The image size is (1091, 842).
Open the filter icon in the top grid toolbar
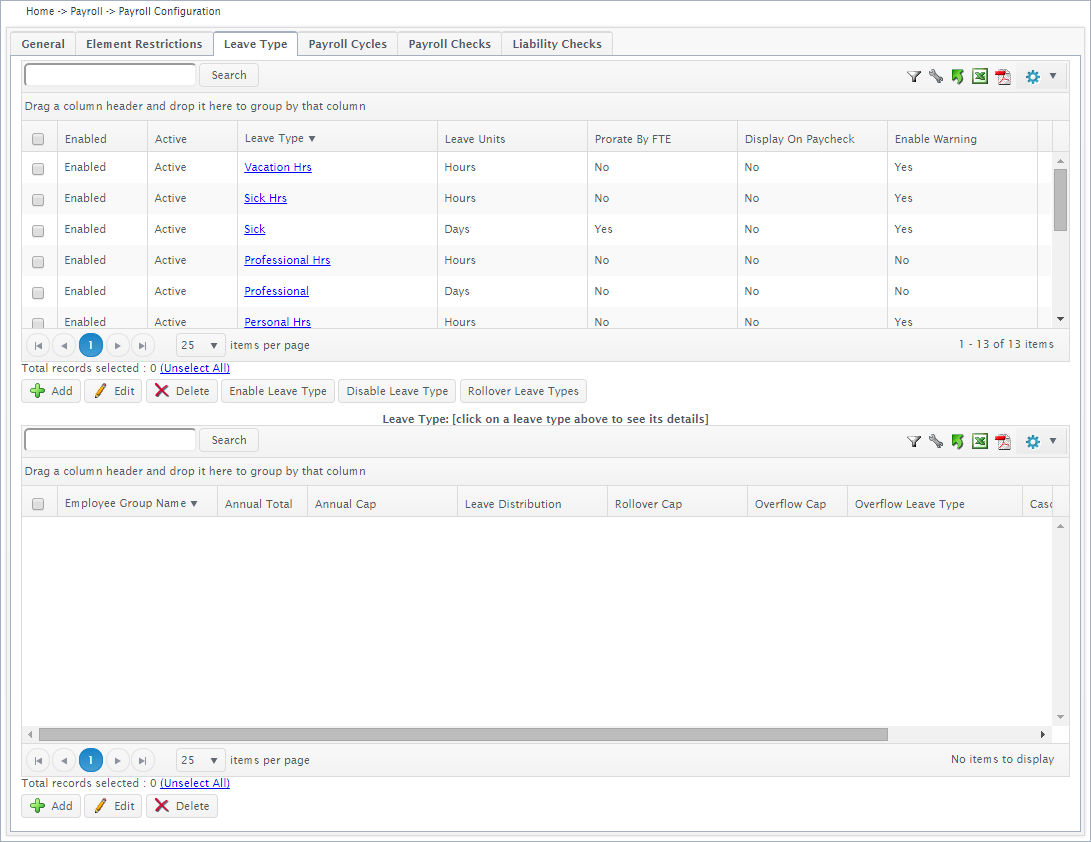[913, 76]
